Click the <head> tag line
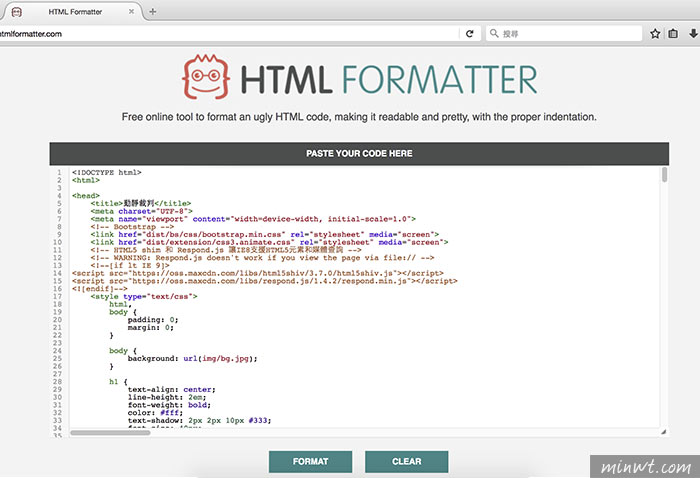 [86, 195]
